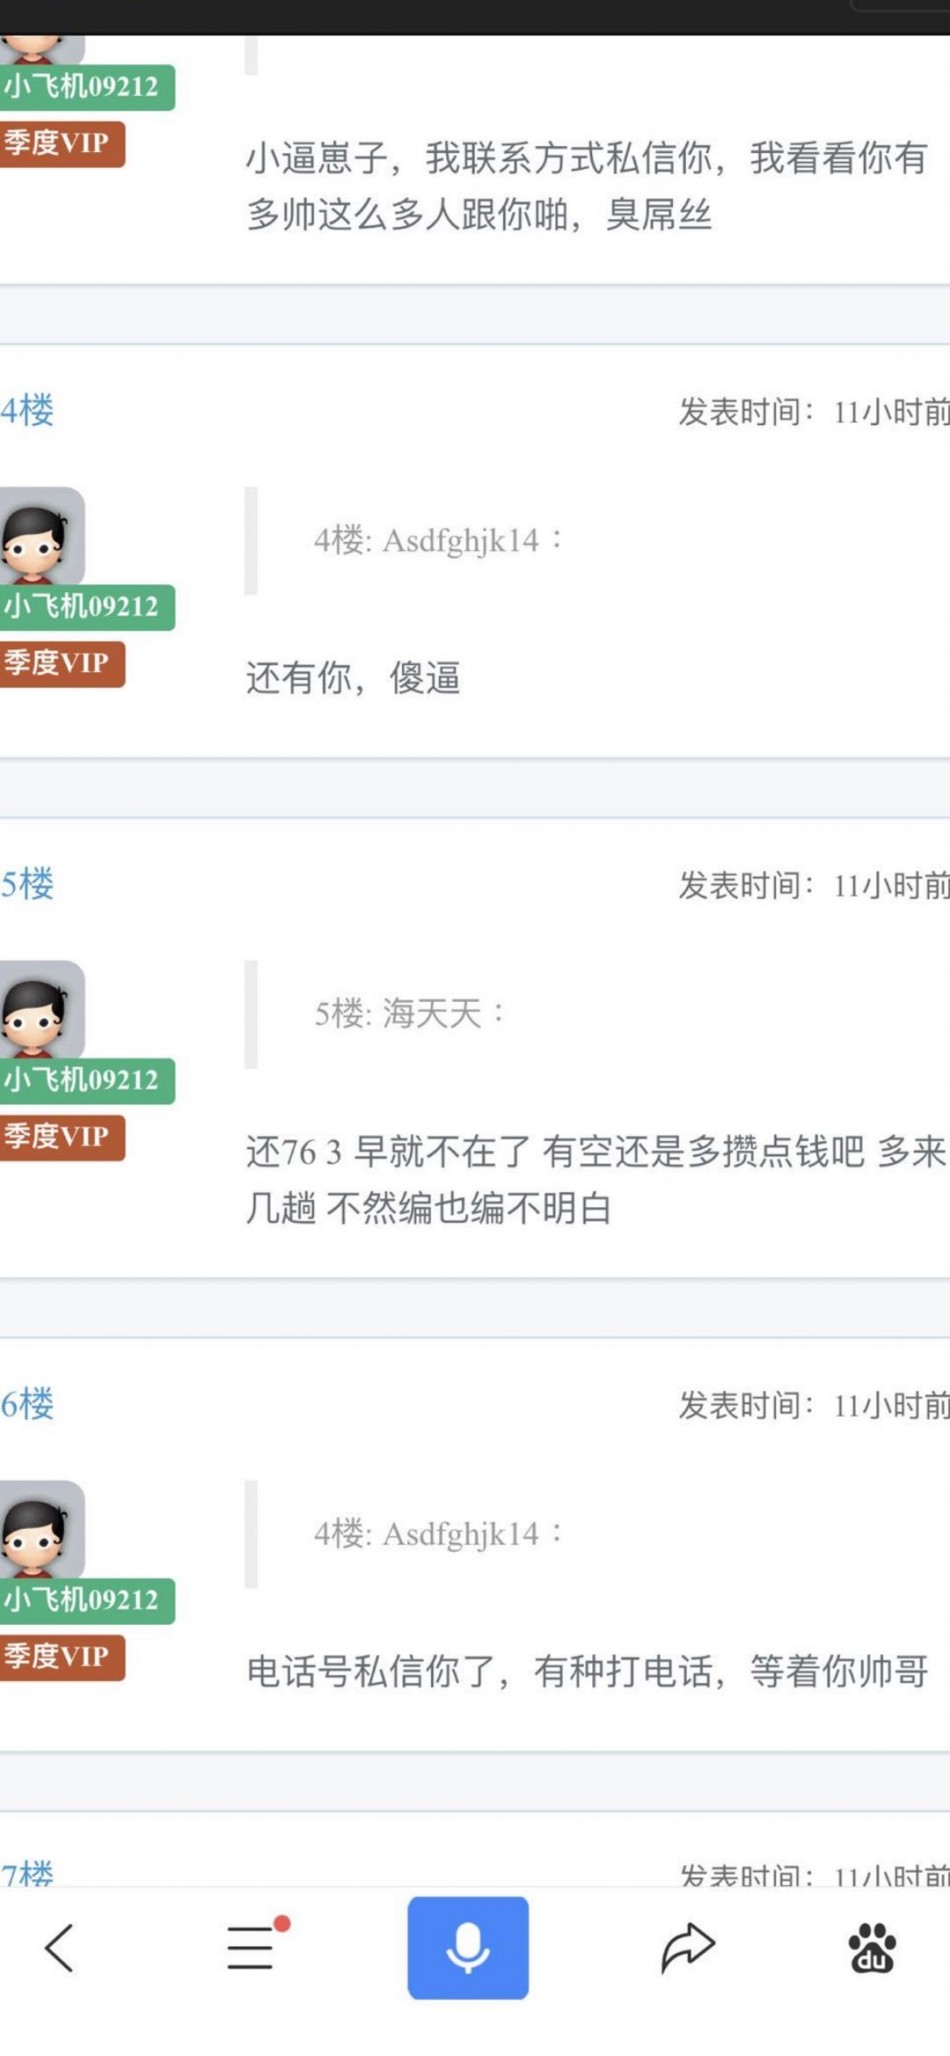Tap 季度VIP badge in the 4楼 post

pyautogui.click(x=61, y=663)
